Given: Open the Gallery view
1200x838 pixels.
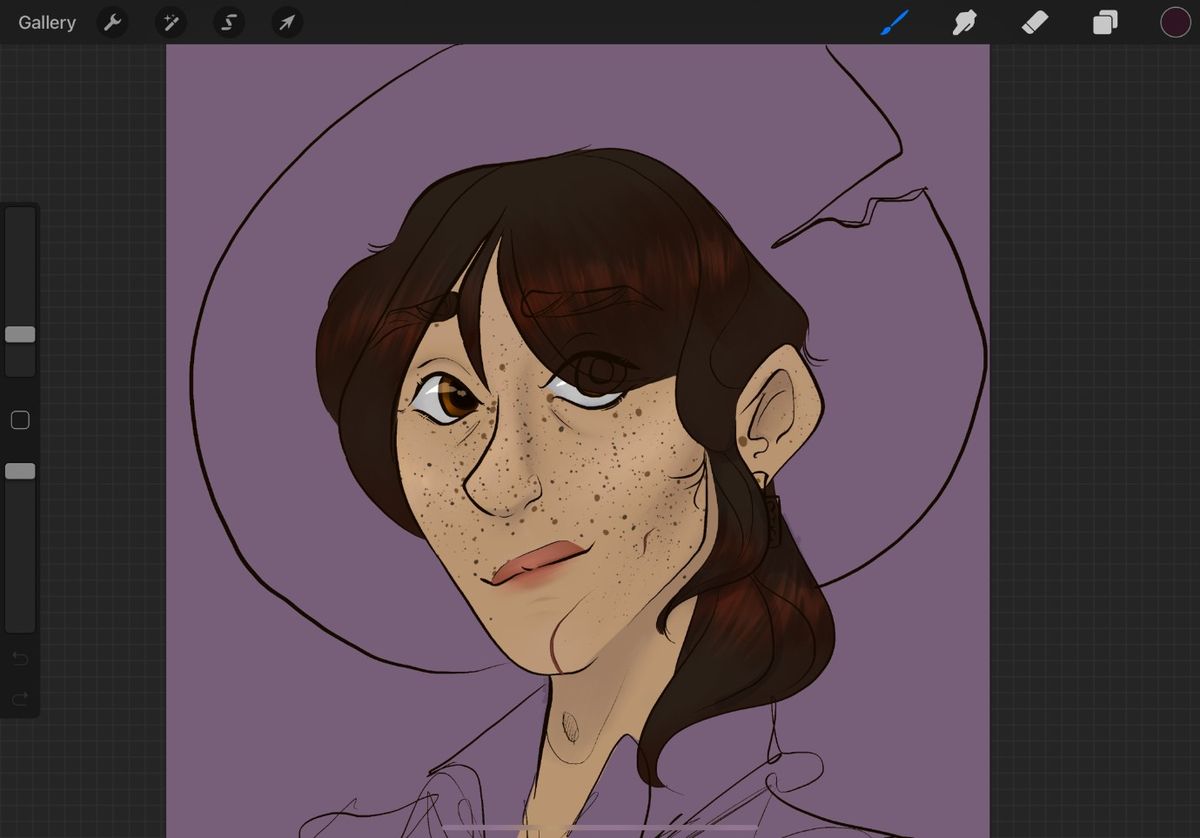Looking at the screenshot, I should pos(47,22).
